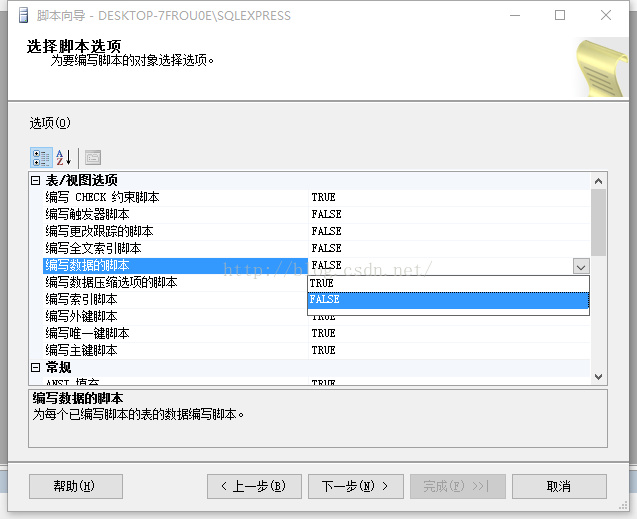
Task: Click the 帮助(H) button
Action: coord(76,486)
